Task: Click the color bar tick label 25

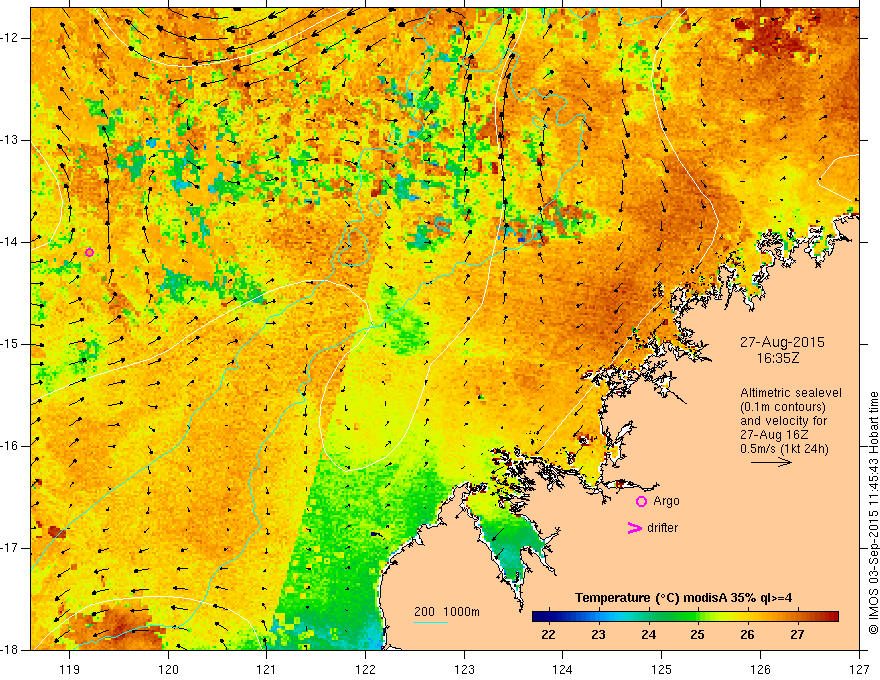Action: [698, 635]
